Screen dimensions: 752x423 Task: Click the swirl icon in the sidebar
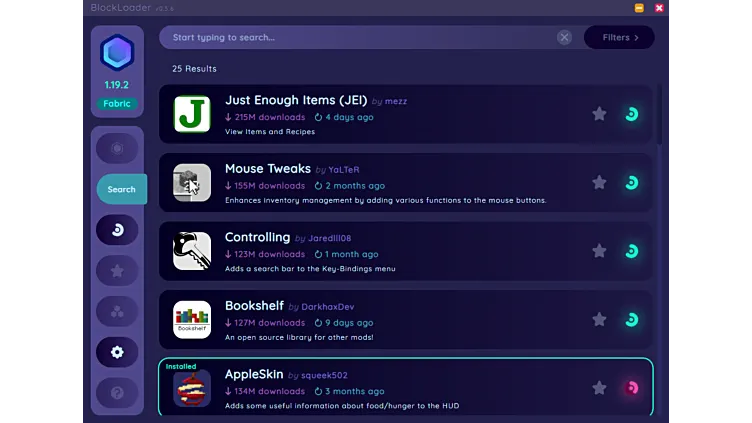pyautogui.click(x=117, y=230)
